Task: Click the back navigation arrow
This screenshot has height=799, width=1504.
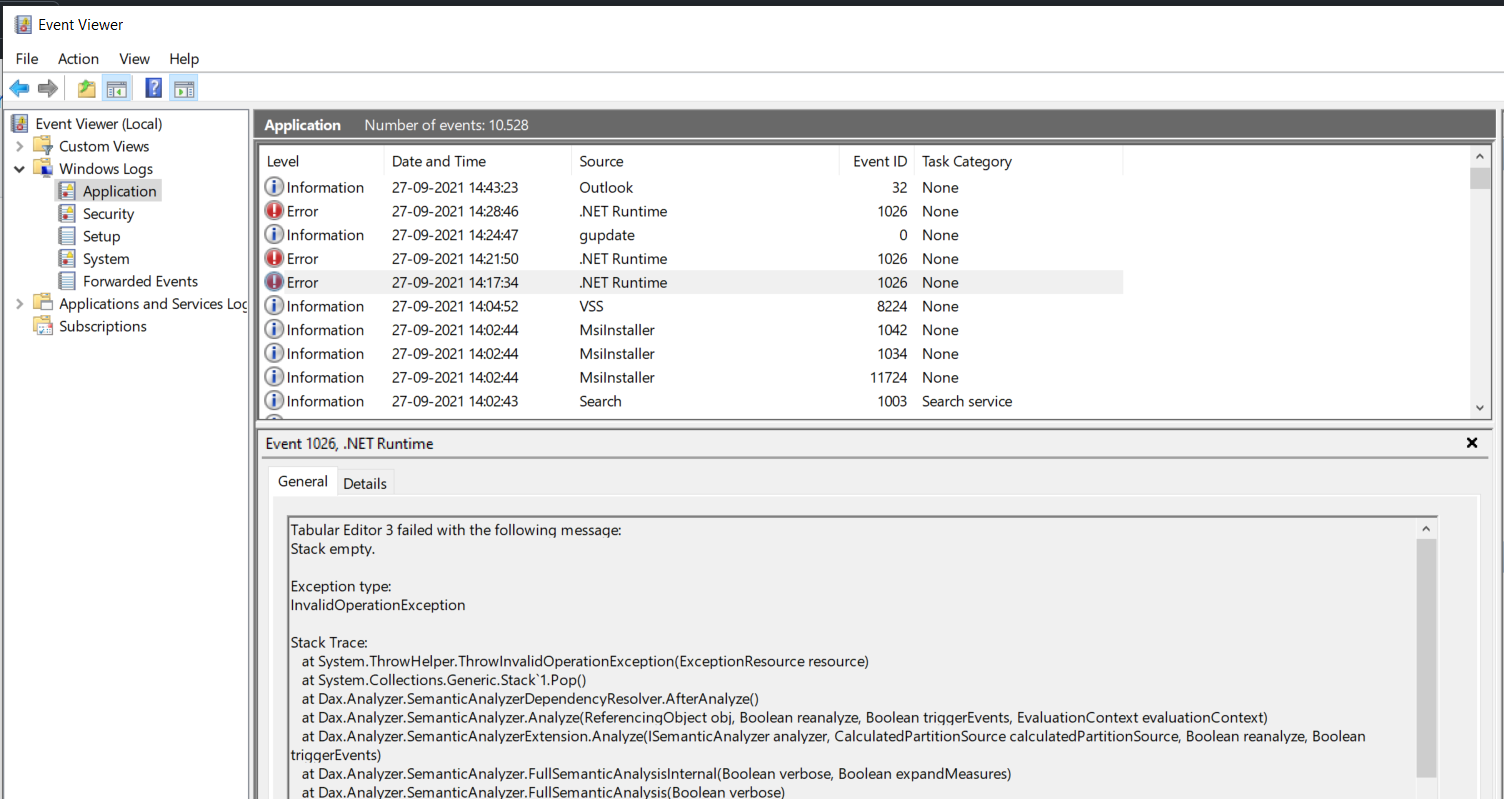Action: tap(19, 88)
